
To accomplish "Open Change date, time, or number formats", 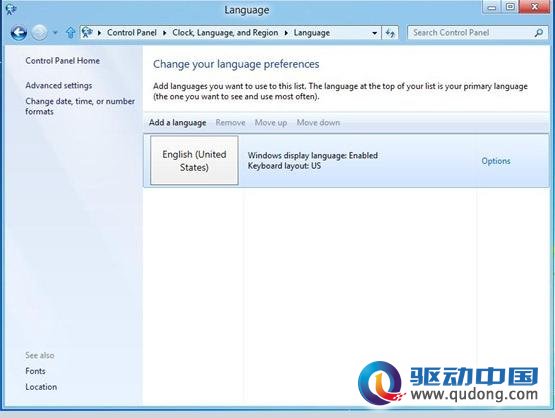I will tap(80, 106).
